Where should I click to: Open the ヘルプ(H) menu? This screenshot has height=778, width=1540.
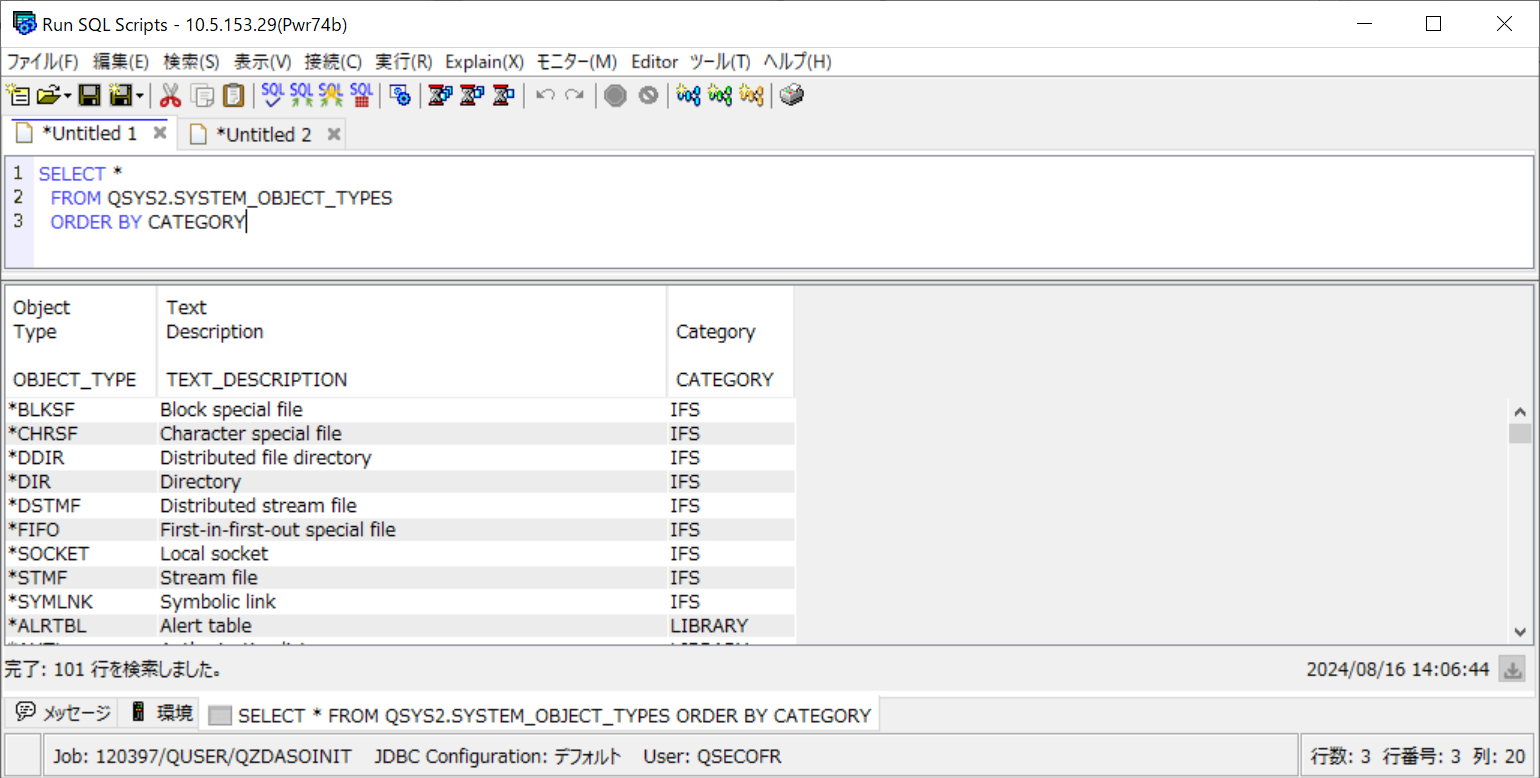(x=797, y=62)
